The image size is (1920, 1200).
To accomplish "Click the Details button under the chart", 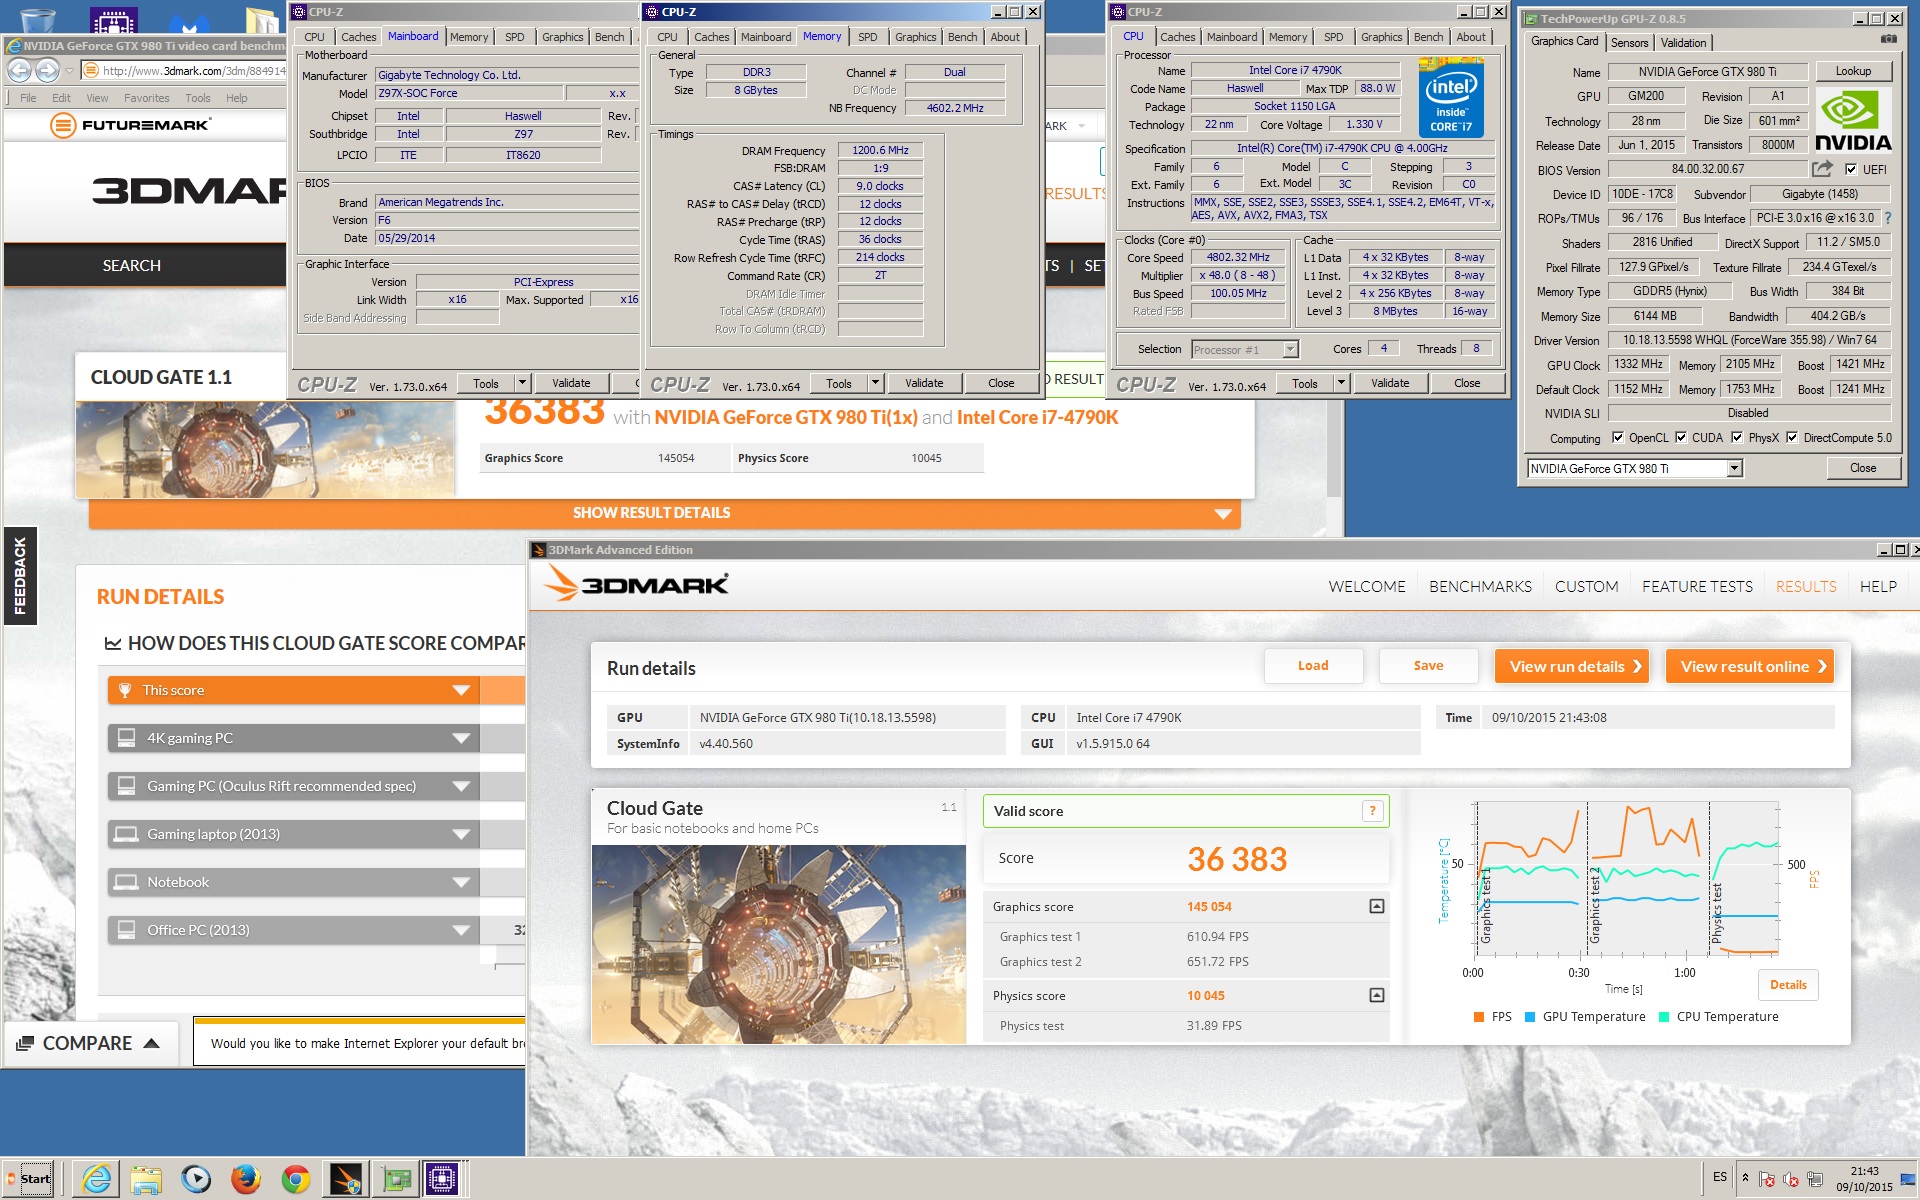I will [1788, 985].
